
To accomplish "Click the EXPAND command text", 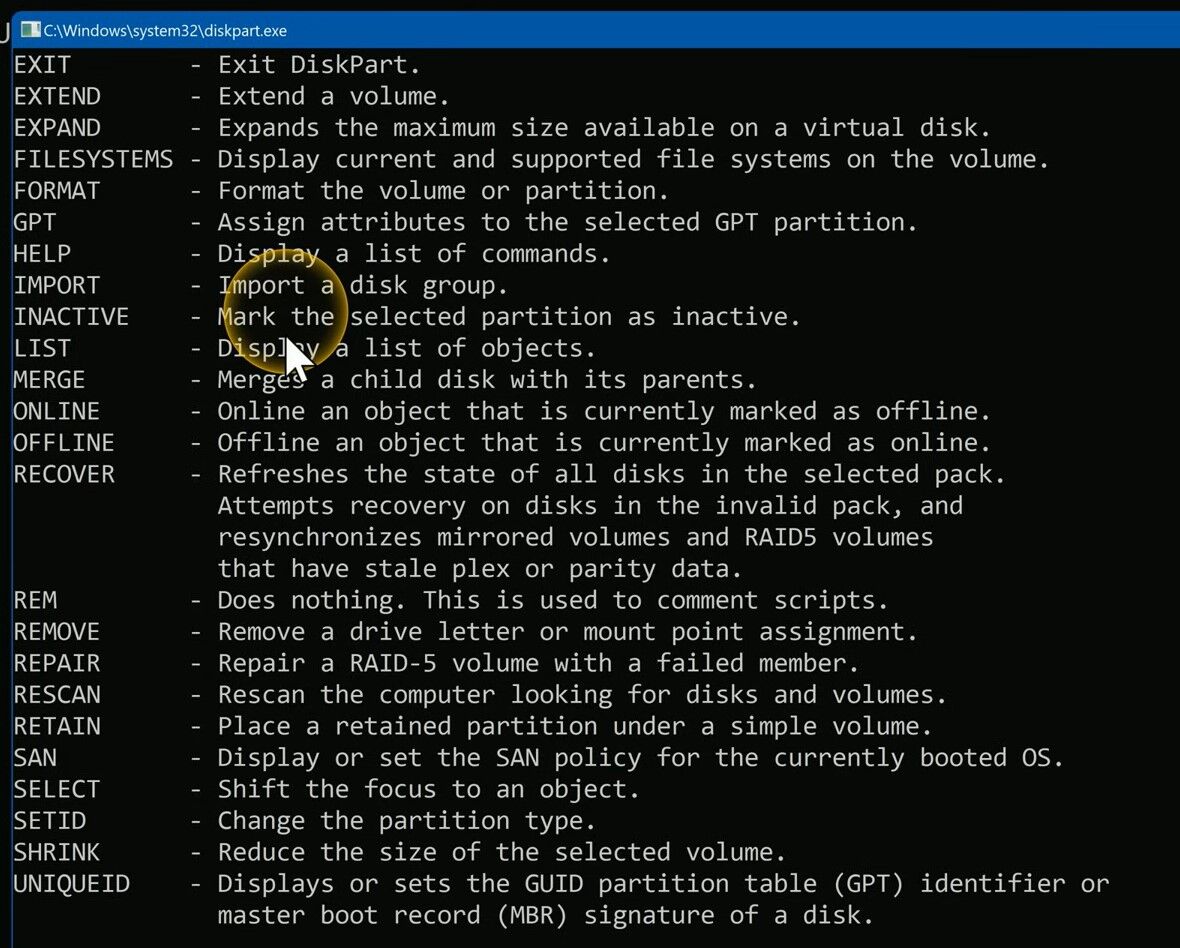I will (57, 128).
